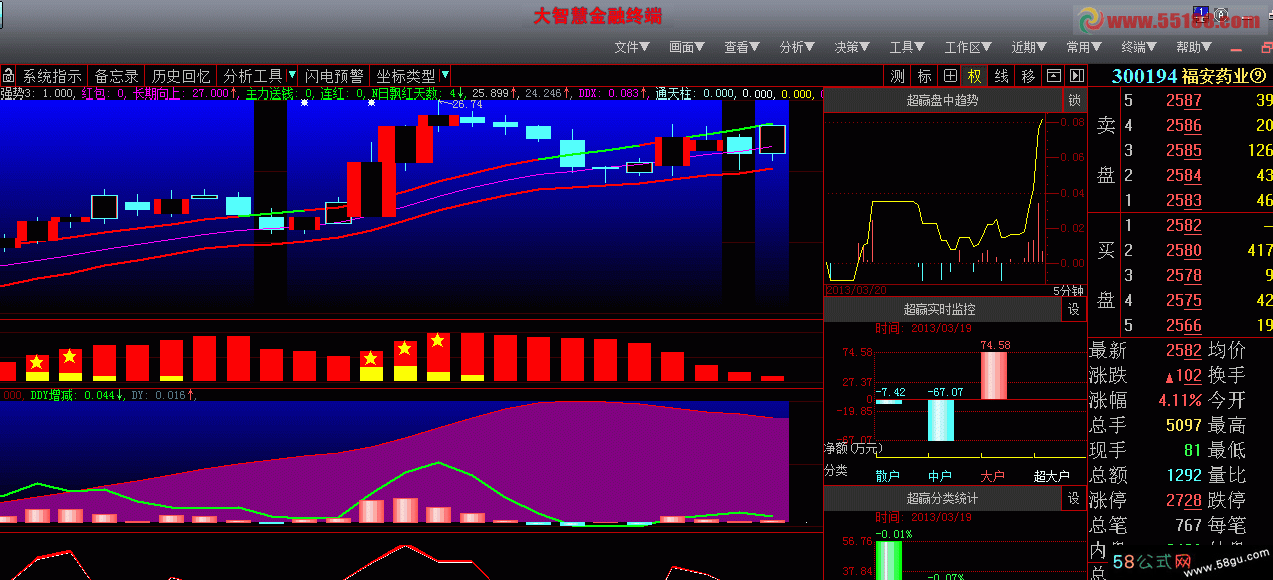Expand the 帮助 dropdown menu

point(1194,47)
